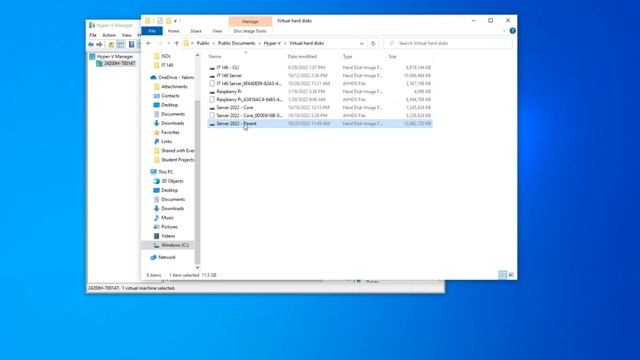The height and width of the screenshot is (360, 640).
Task: Click the Search Virtual hard disks field
Action: [448, 43]
